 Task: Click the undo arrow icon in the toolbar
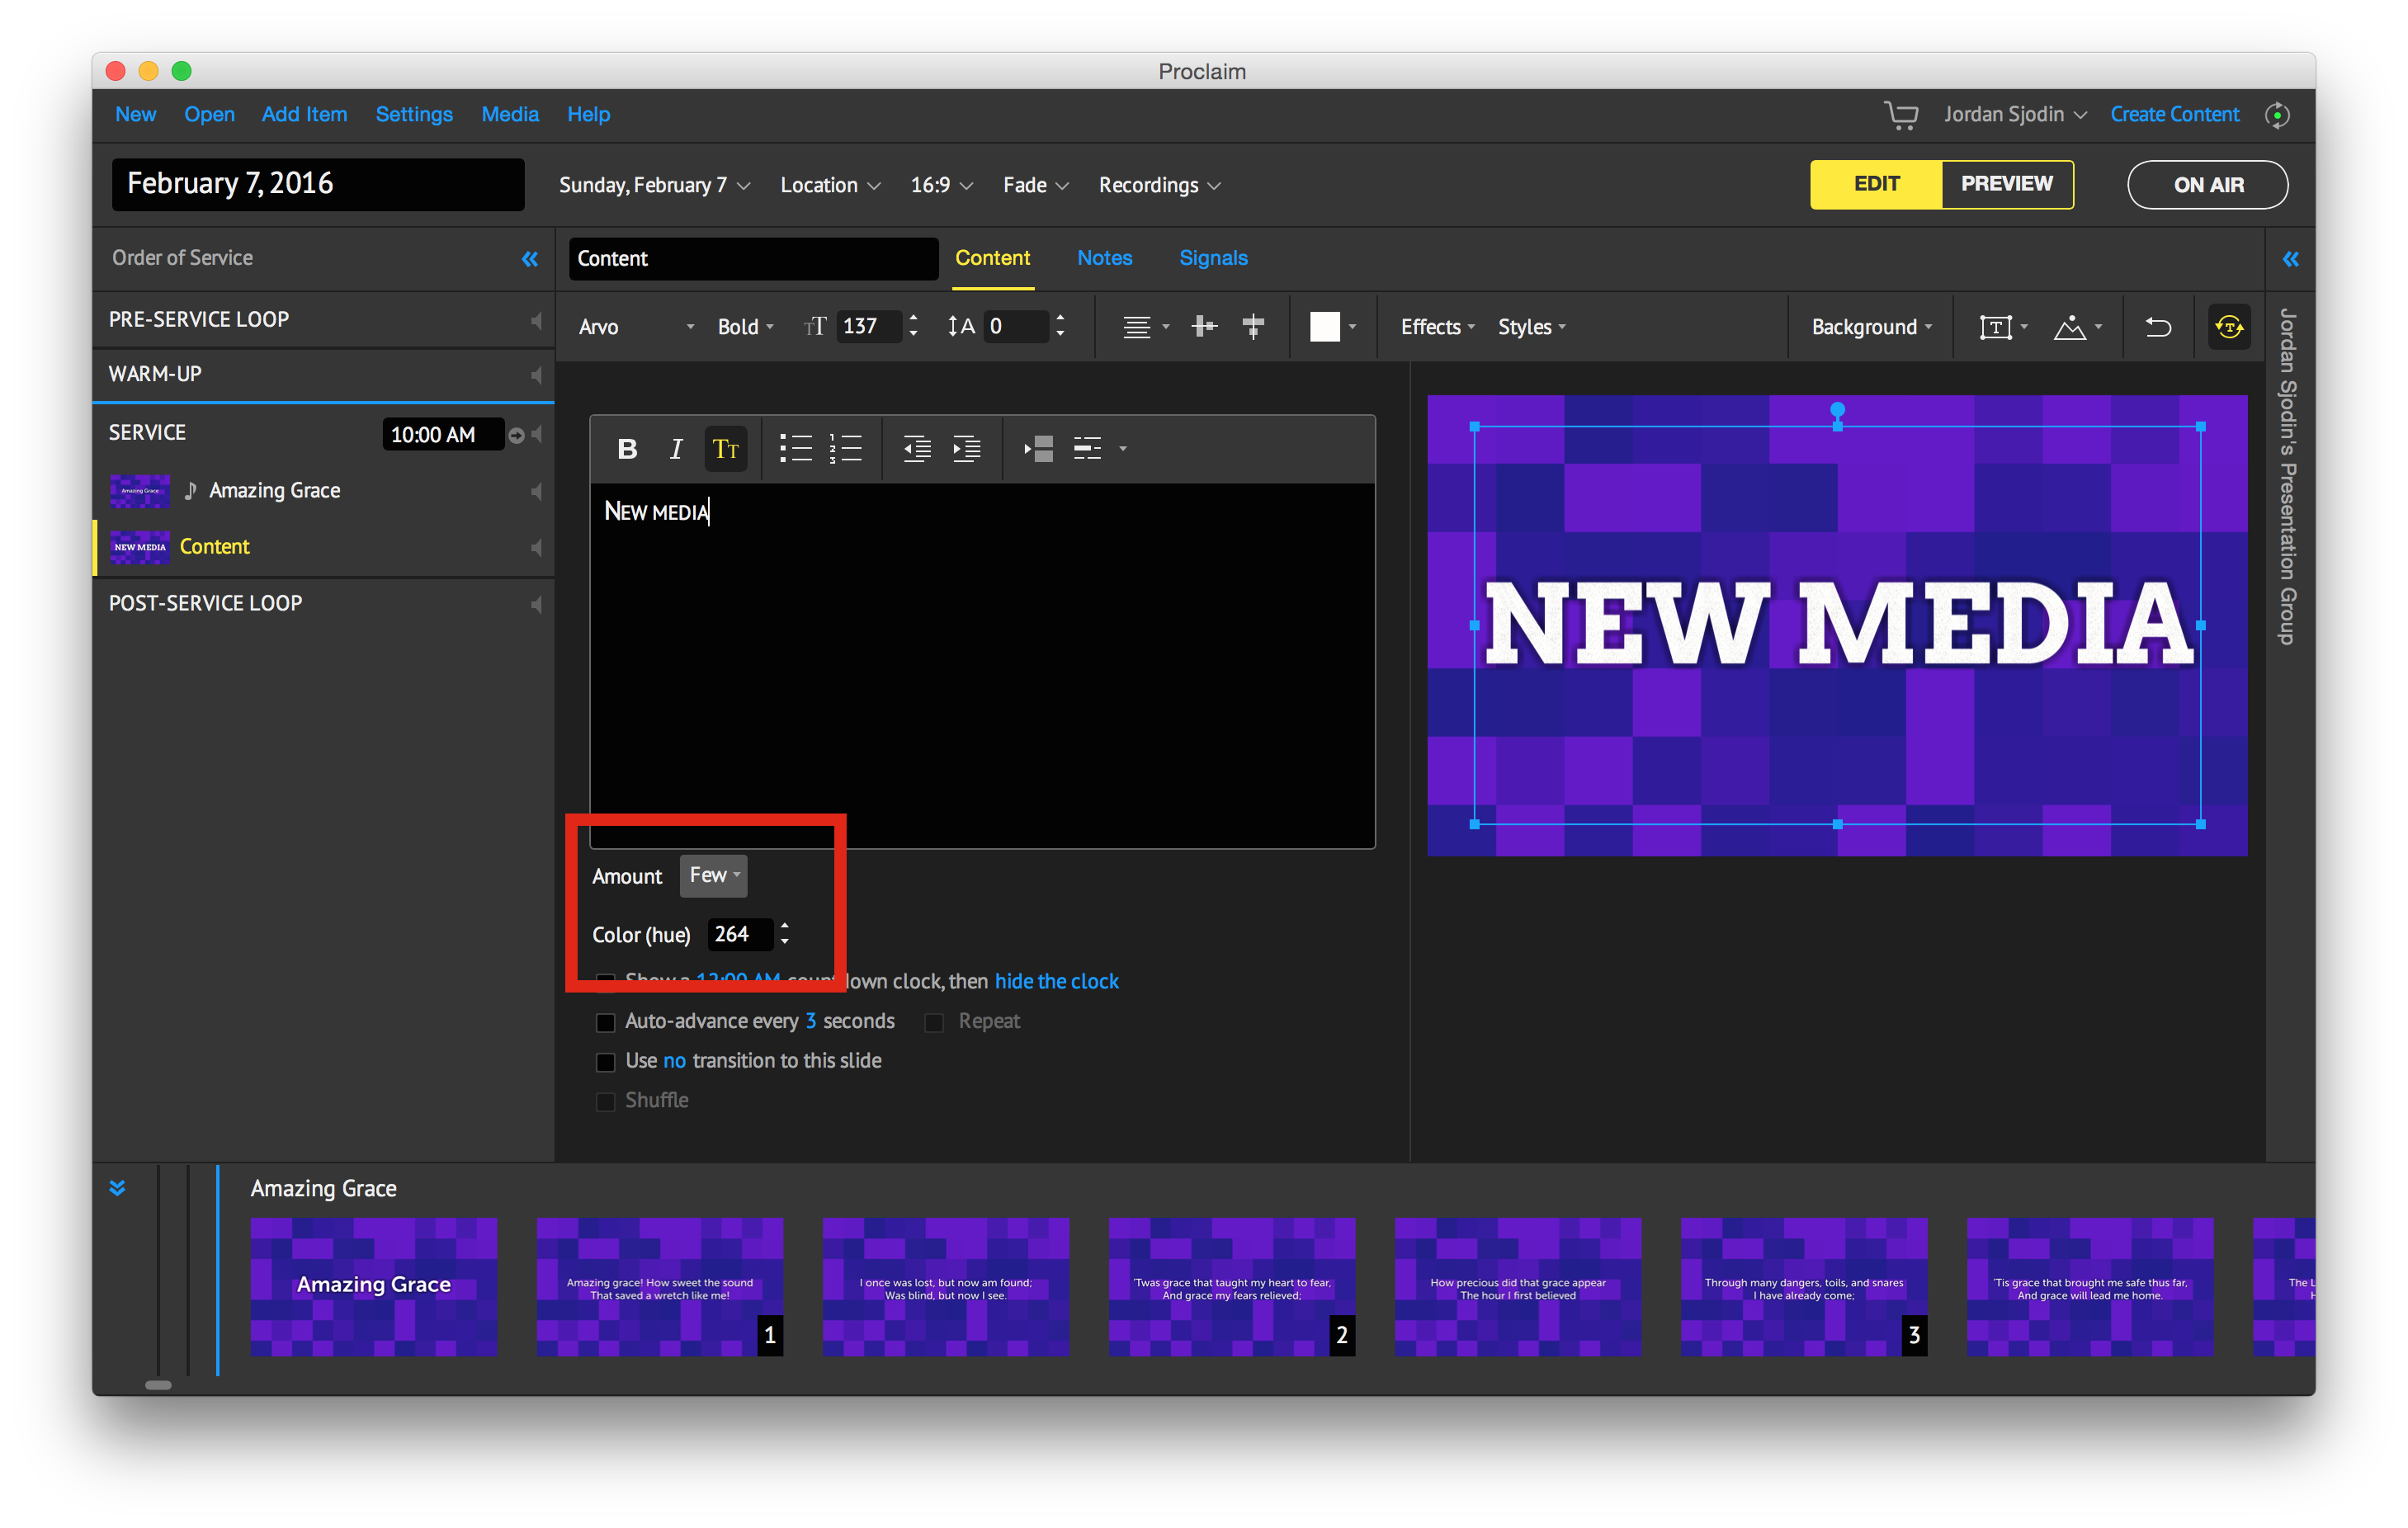coord(2157,327)
